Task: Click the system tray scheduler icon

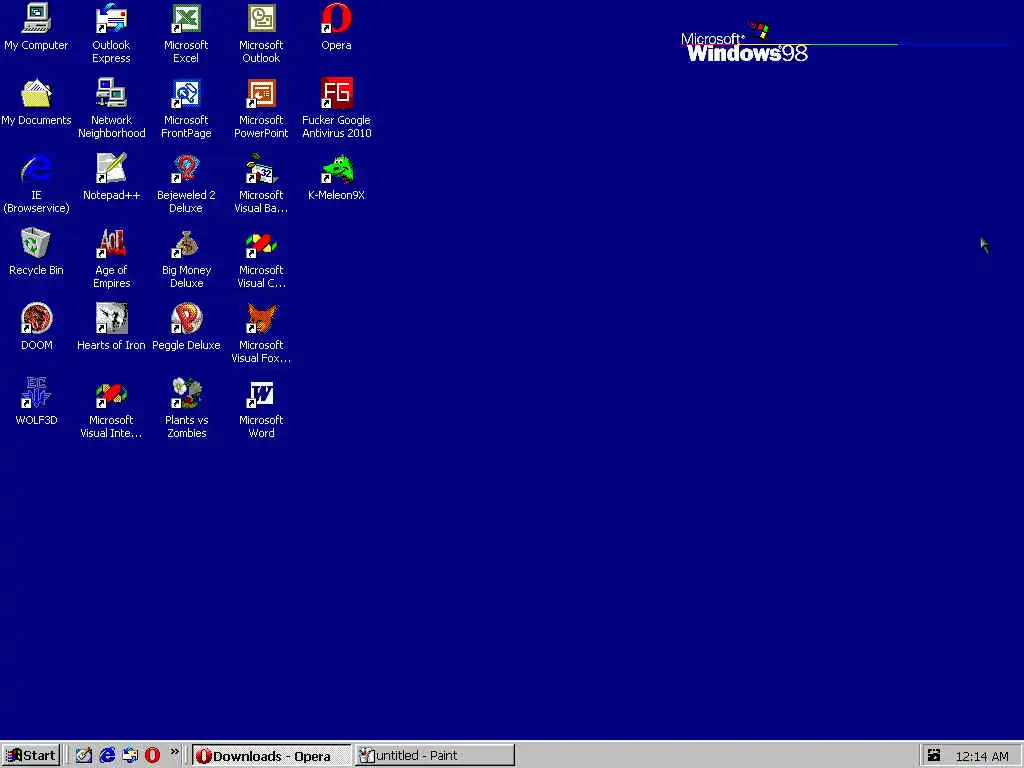Action: (x=934, y=756)
